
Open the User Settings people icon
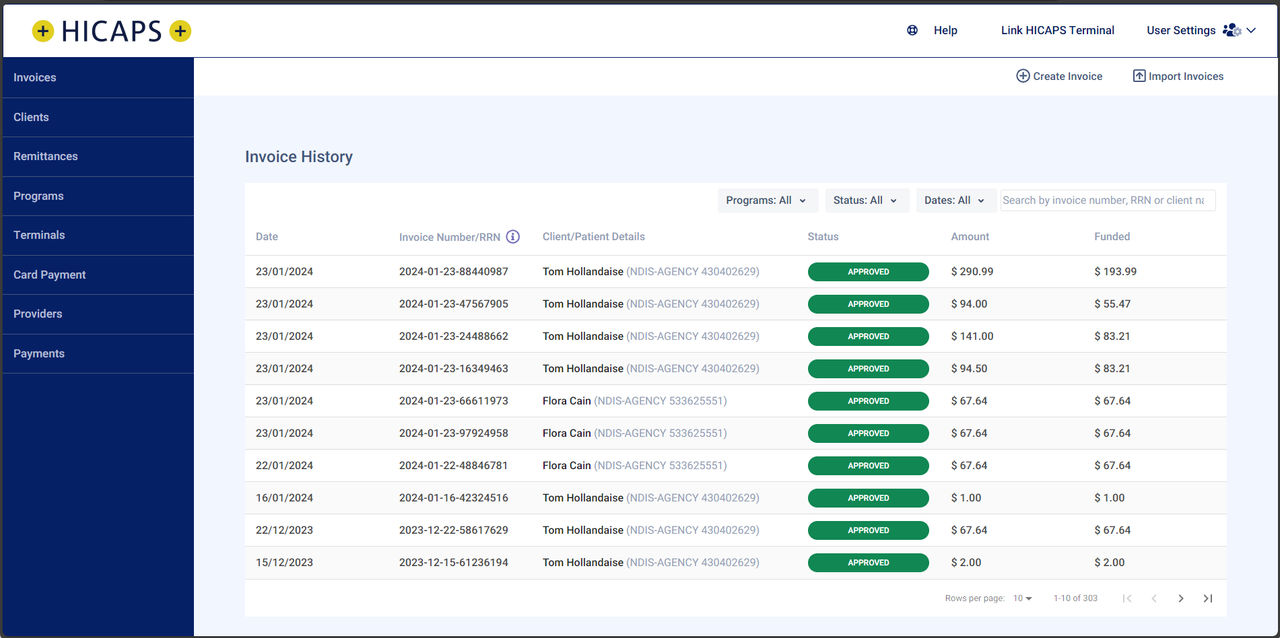[1231, 30]
